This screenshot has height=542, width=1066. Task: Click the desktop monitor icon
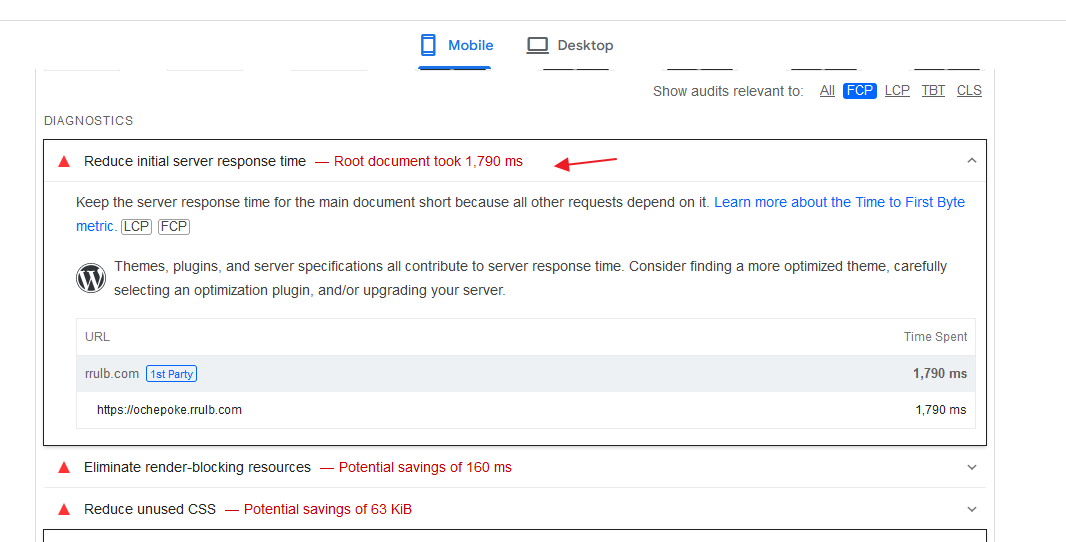(x=537, y=46)
